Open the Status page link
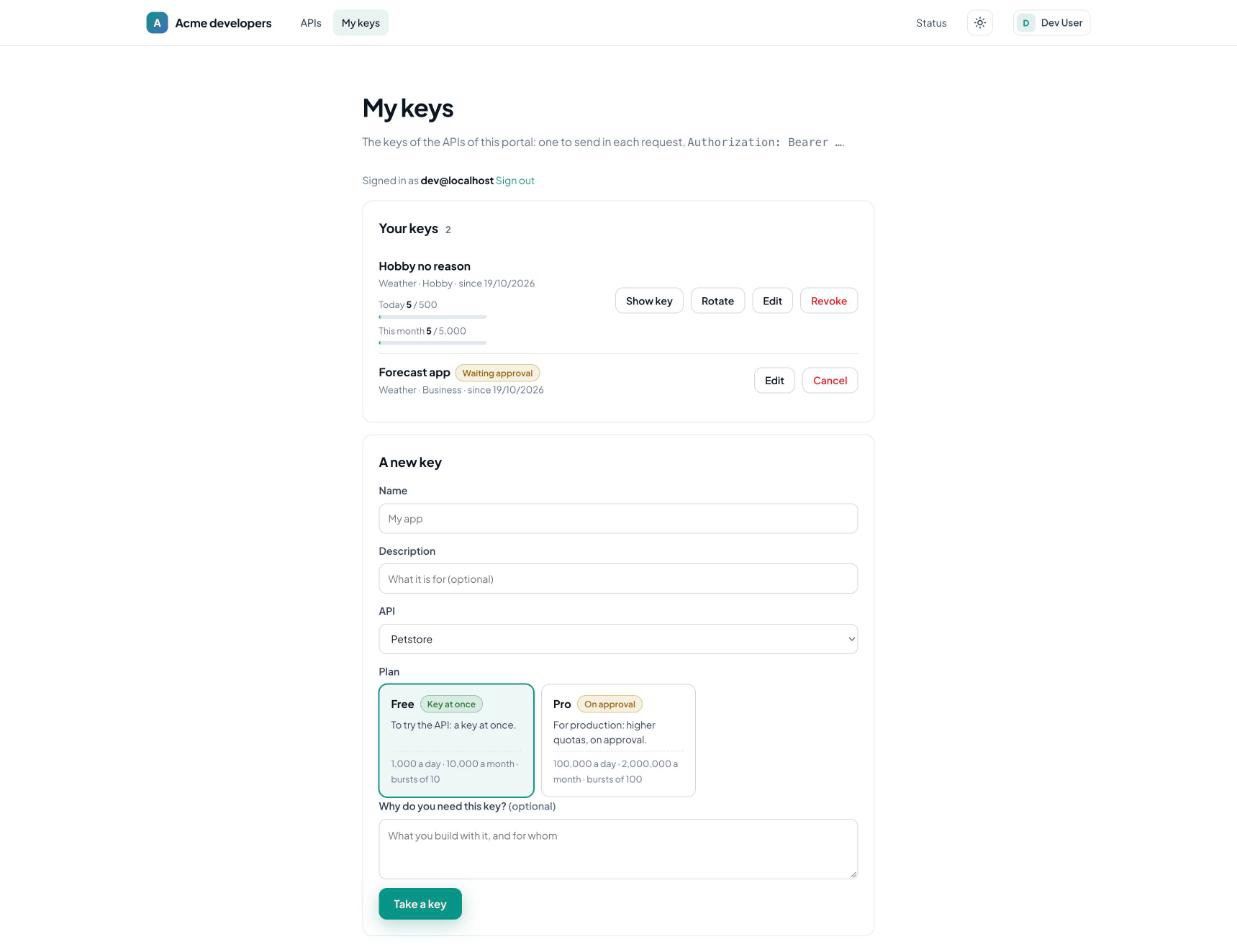 [x=931, y=23]
